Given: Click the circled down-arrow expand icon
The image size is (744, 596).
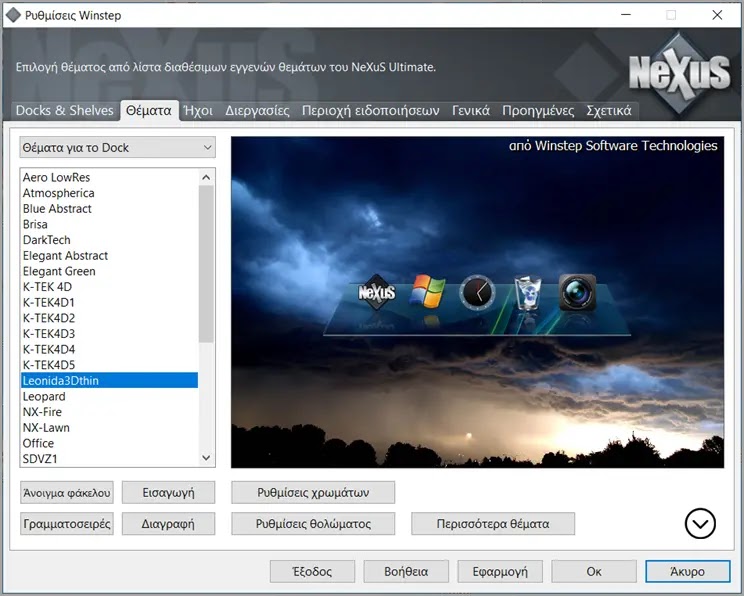Looking at the screenshot, I should click(700, 523).
